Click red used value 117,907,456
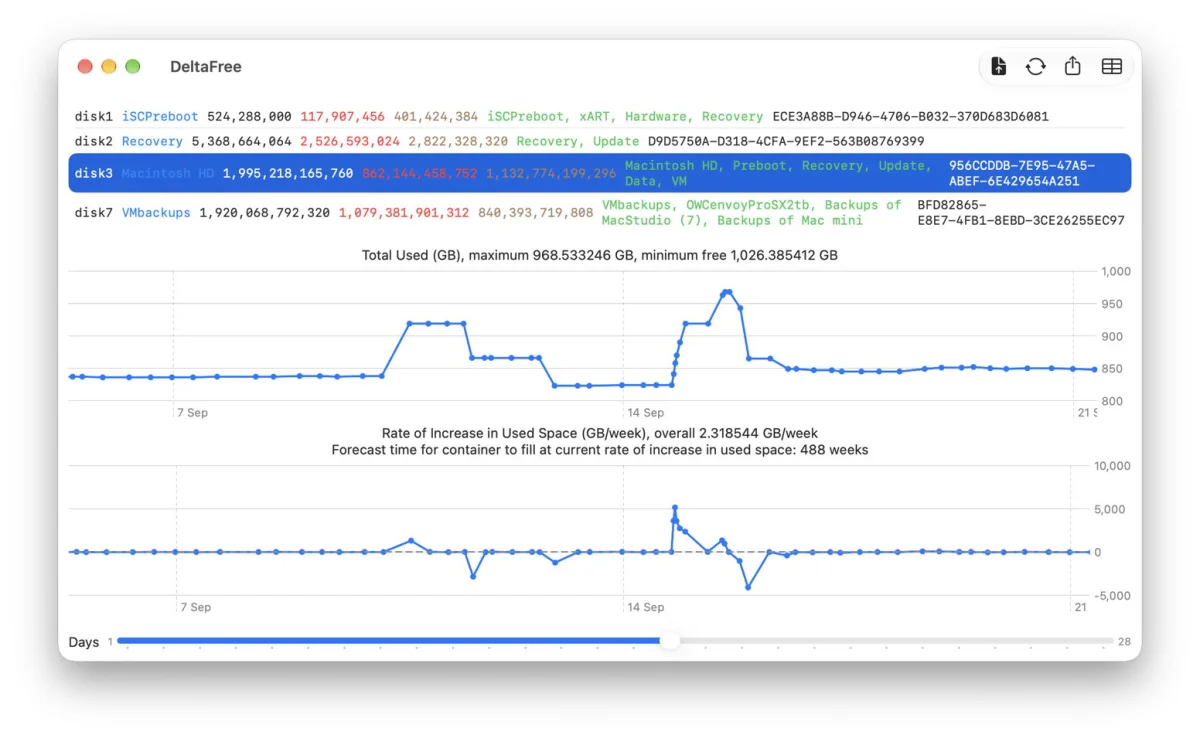This screenshot has width=1200, height=738. [342, 117]
